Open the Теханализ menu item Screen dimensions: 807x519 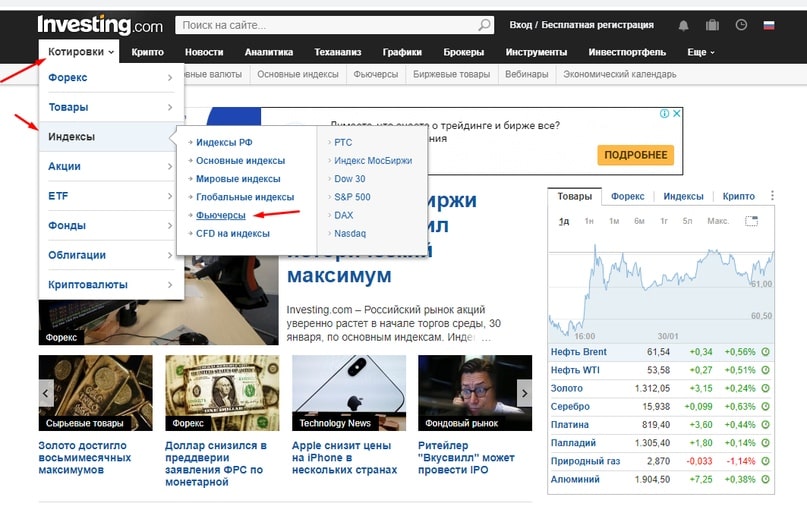[x=338, y=52]
